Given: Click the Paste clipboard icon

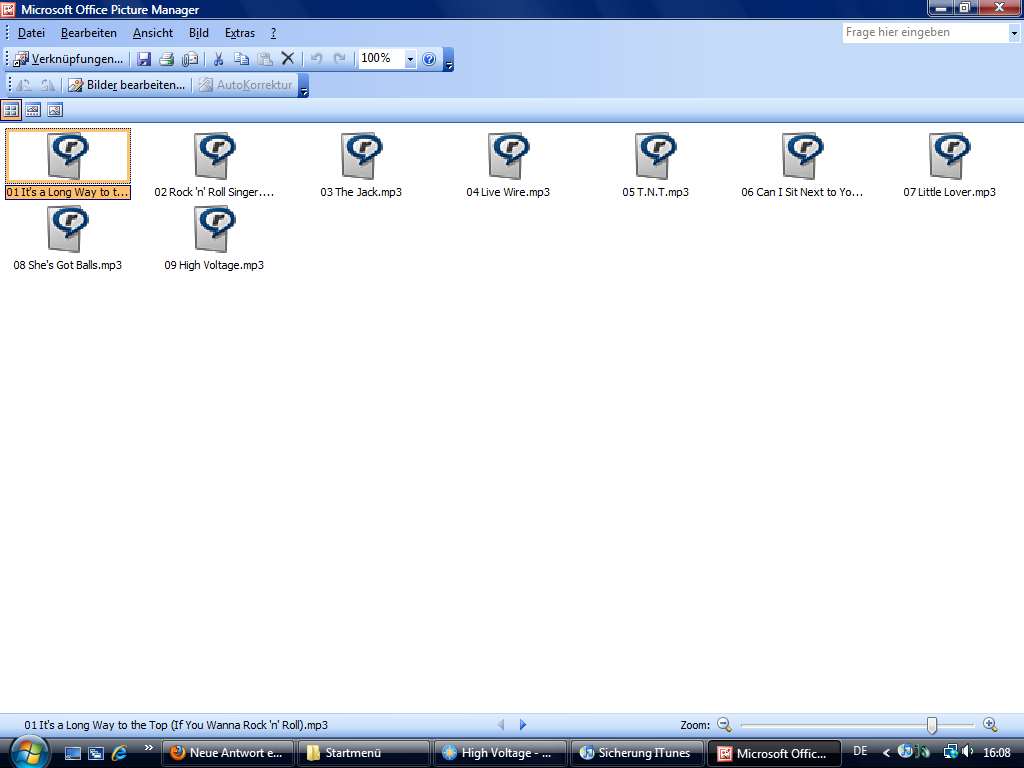Looking at the screenshot, I should (264, 59).
